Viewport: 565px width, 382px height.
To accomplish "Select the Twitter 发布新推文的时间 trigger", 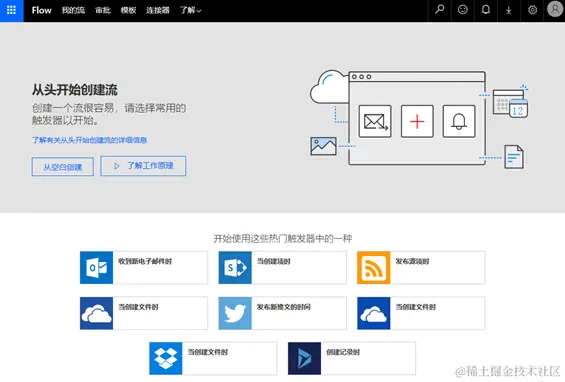I will pyautogui.click(x=282, y=313).
